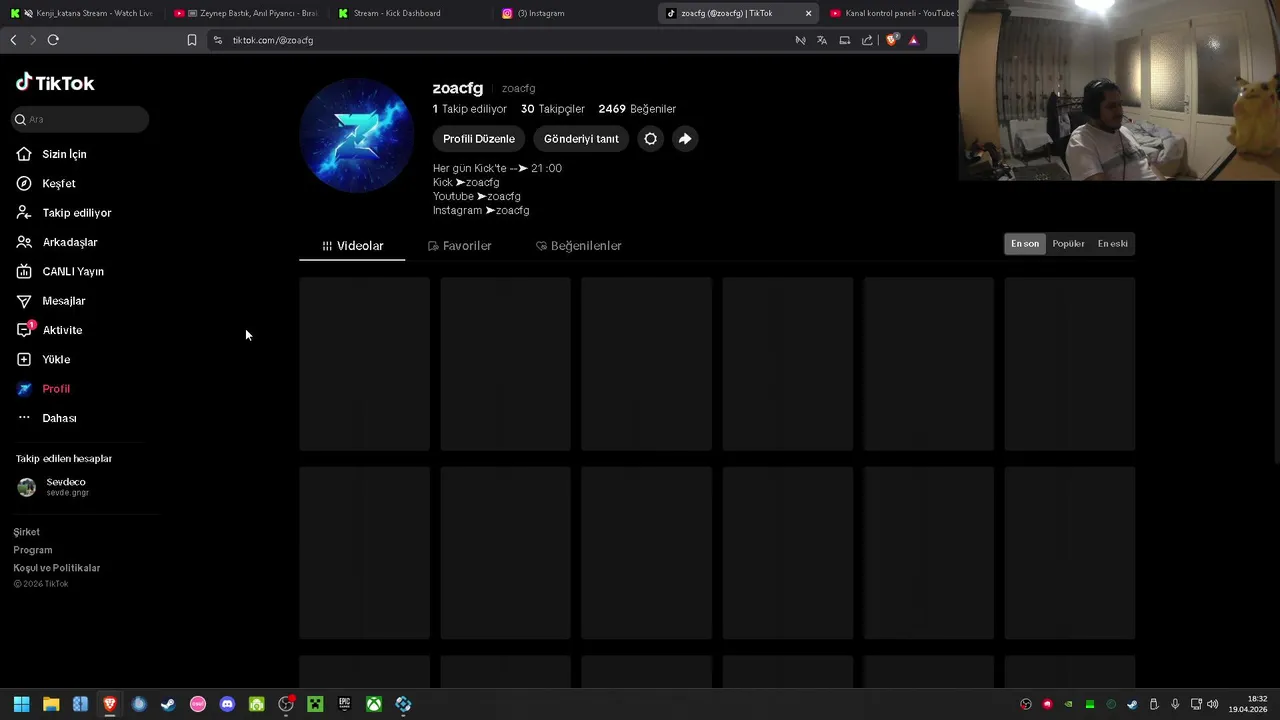Viewport: 1280px width, 720px height.
Task: Open Brave Shields icon
Action: pos(893,40)
